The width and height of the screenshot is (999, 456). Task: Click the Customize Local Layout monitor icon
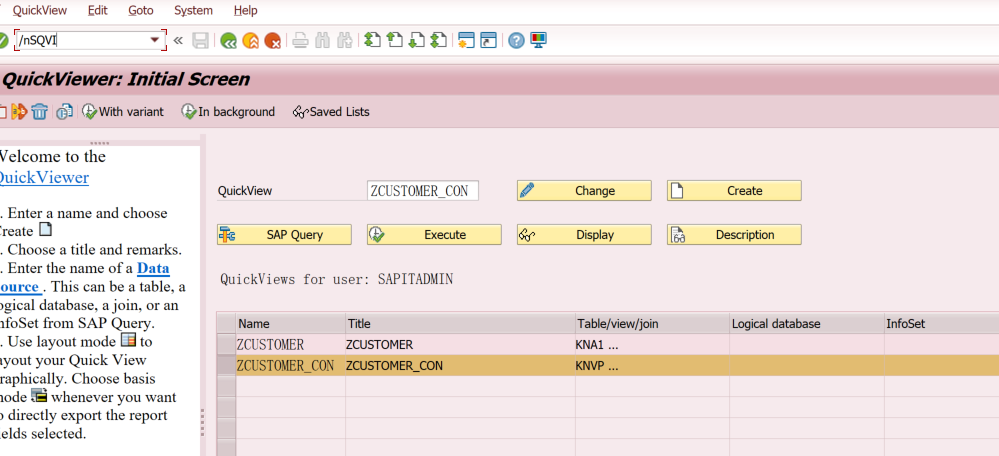(x=538, y=41)
